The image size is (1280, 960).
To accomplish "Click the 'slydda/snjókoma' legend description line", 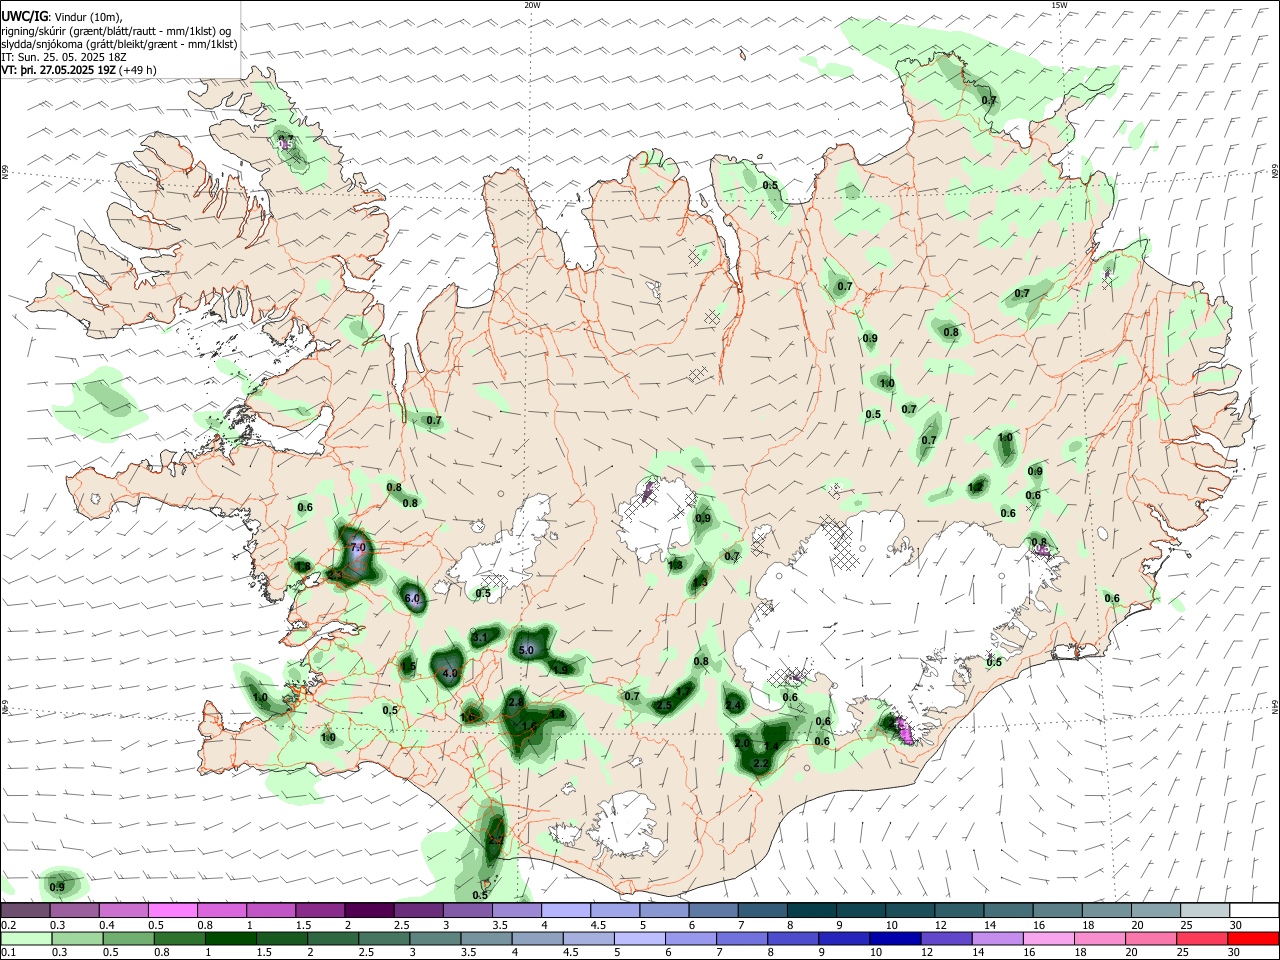I will click(119, 44).
